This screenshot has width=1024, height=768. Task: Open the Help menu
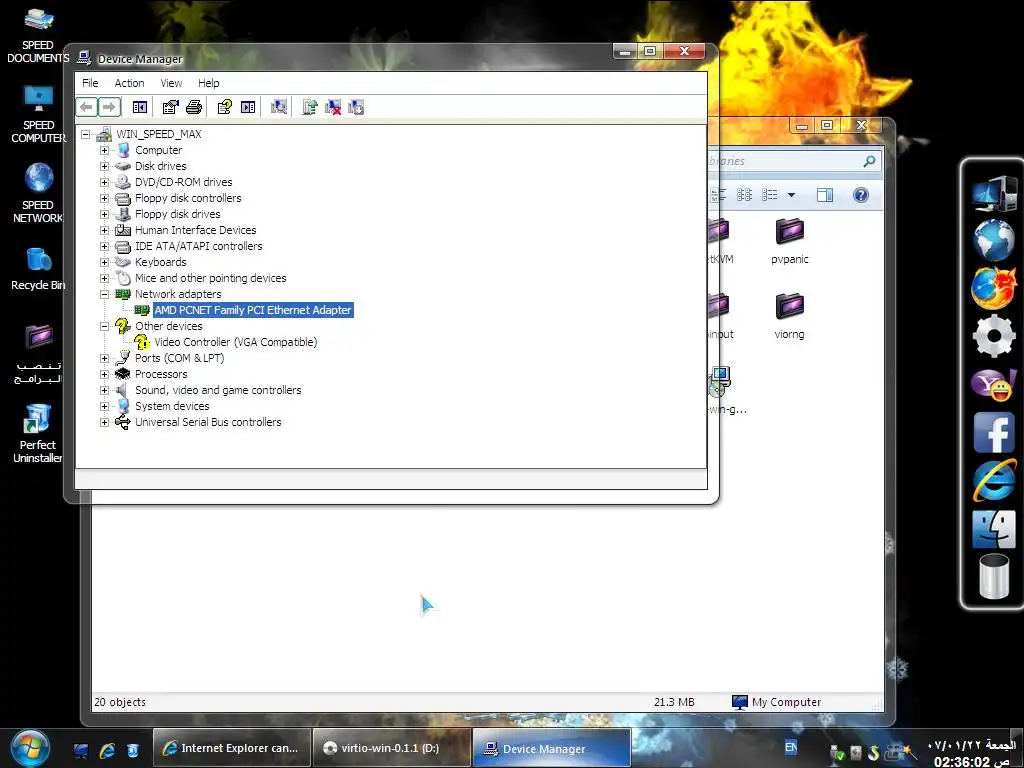(209, 83)
